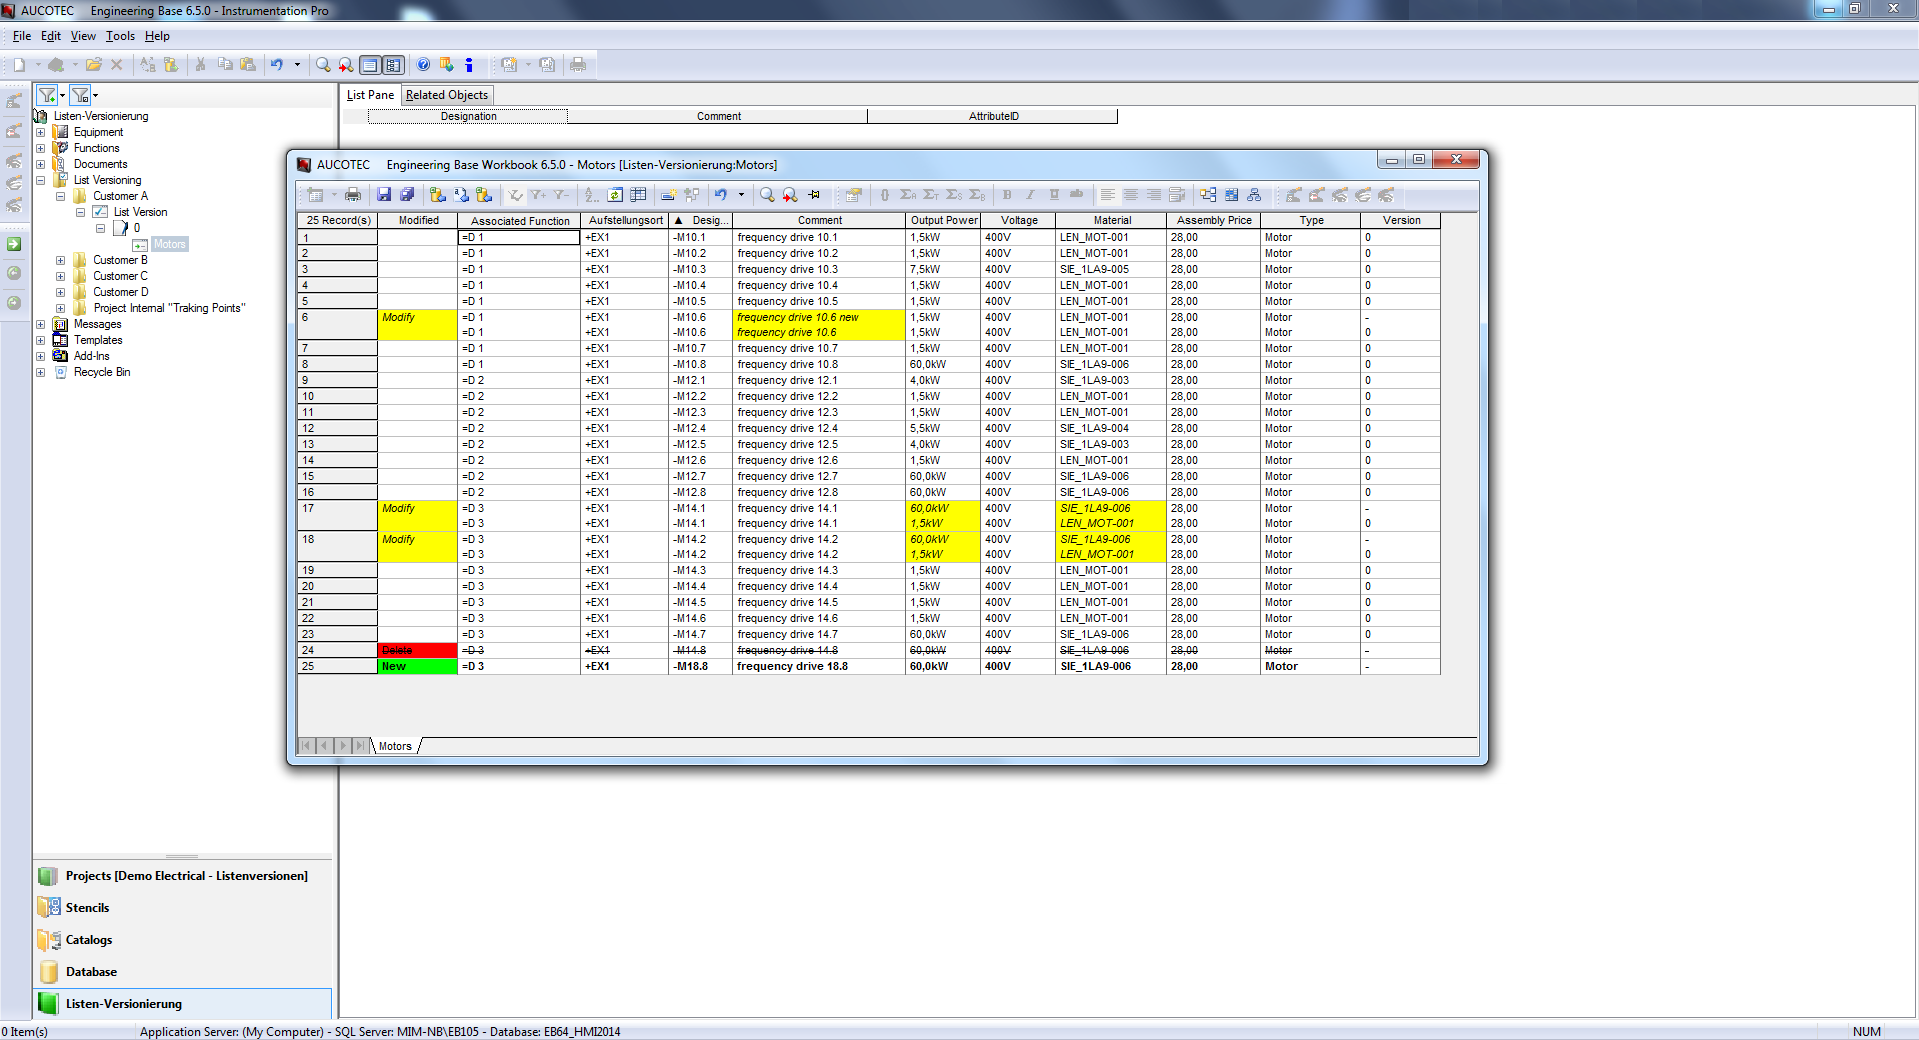Open the Tools menu
Screen dimensions: 1919x1040
click(x=120, y=36)
